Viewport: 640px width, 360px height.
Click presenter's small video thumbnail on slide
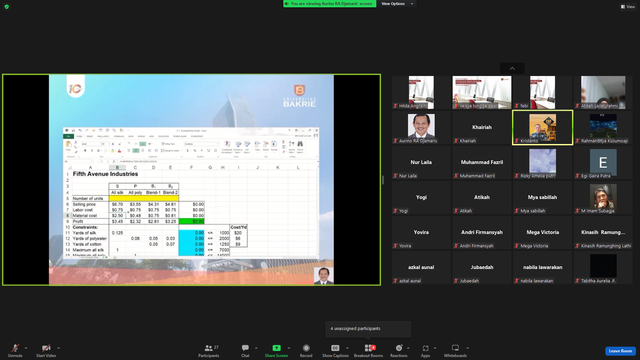pyautogui.click(x=324, y=276)
